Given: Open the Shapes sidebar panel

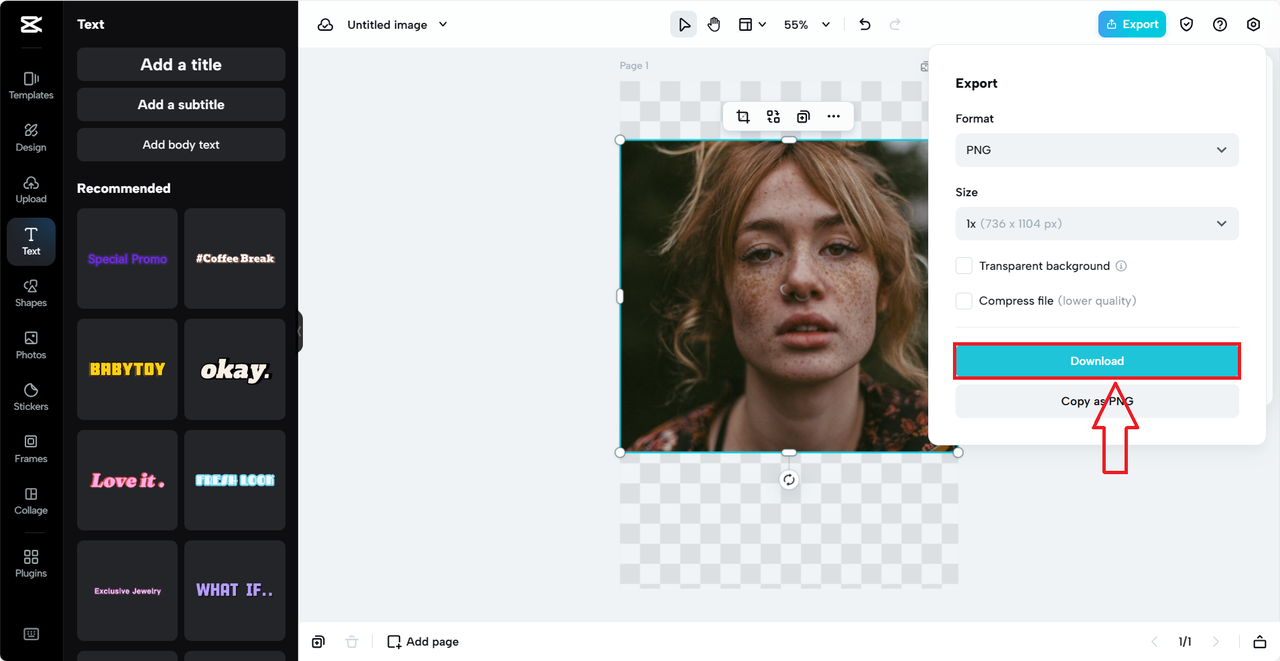Looking at the screenshot, I should pos(31,293).
